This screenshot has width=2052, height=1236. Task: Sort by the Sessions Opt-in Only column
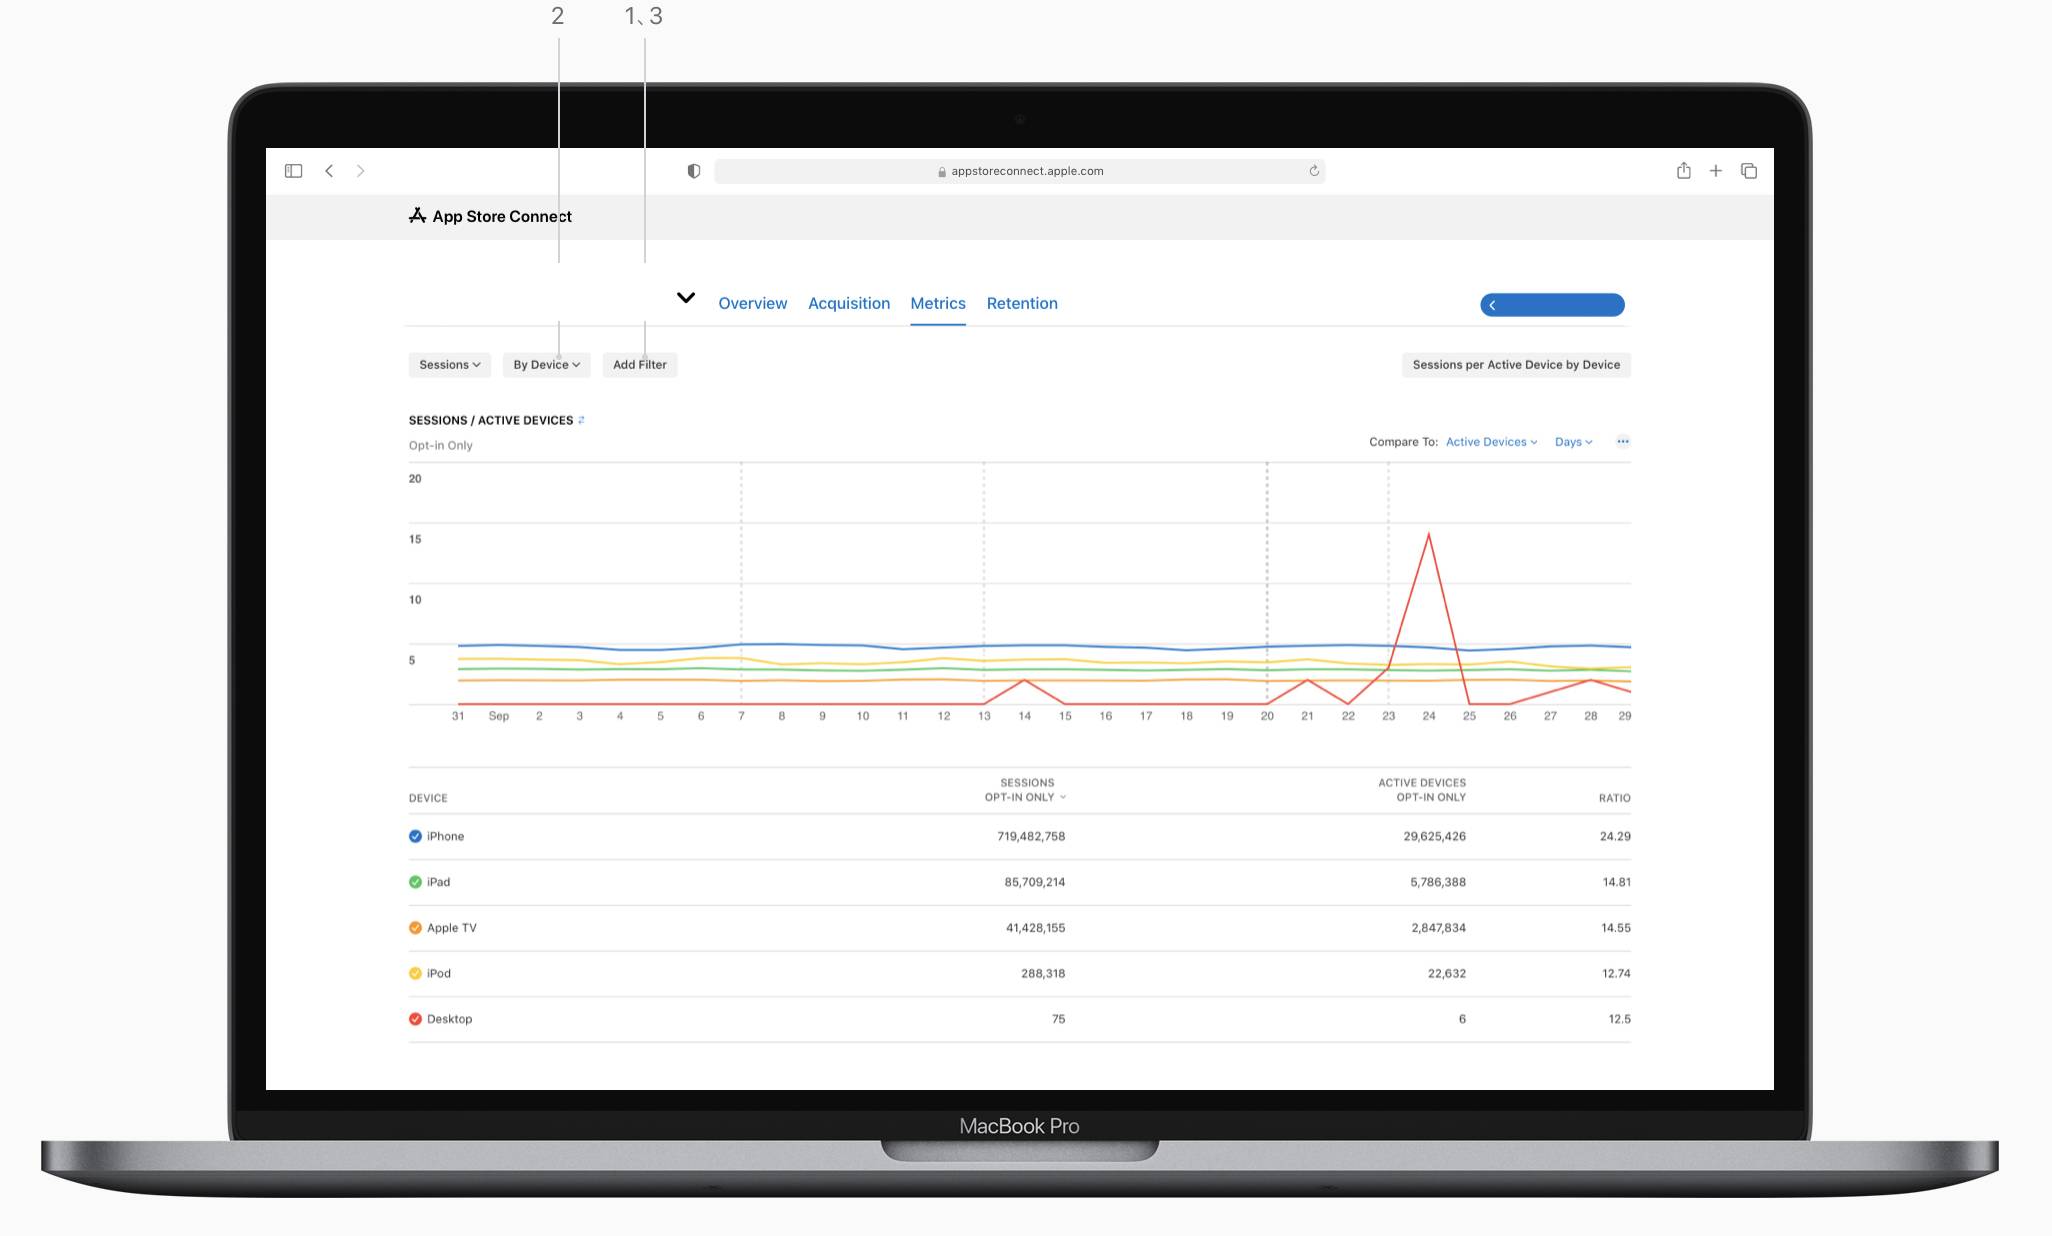point(1025,790)
